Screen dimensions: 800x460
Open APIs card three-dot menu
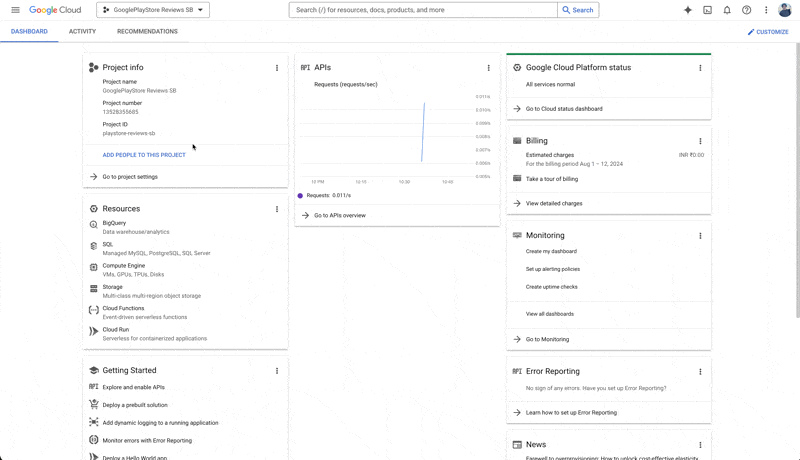tap(488, 68)
